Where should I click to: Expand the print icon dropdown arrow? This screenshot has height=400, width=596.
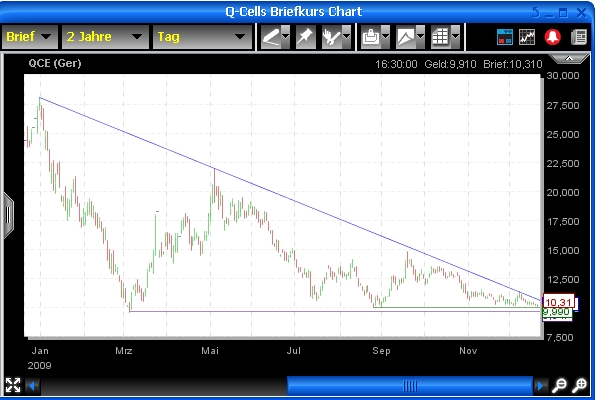(x=385, y=37)
